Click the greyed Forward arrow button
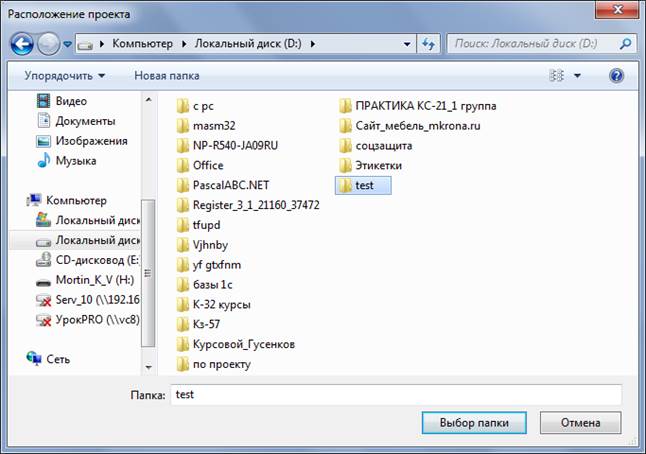The image size is (646, 454). point(49,44)
